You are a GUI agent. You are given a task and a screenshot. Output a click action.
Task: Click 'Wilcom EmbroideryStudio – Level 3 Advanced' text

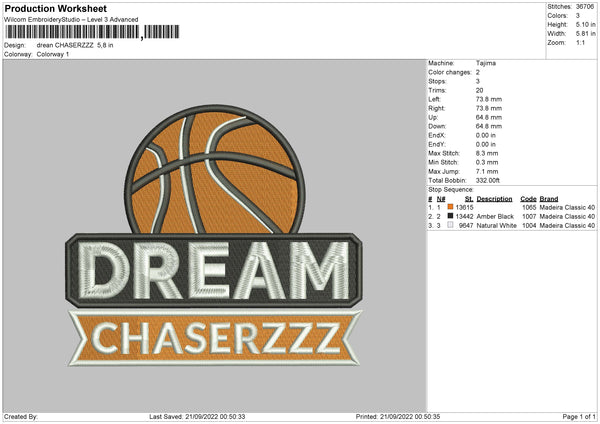click(71, 20)
